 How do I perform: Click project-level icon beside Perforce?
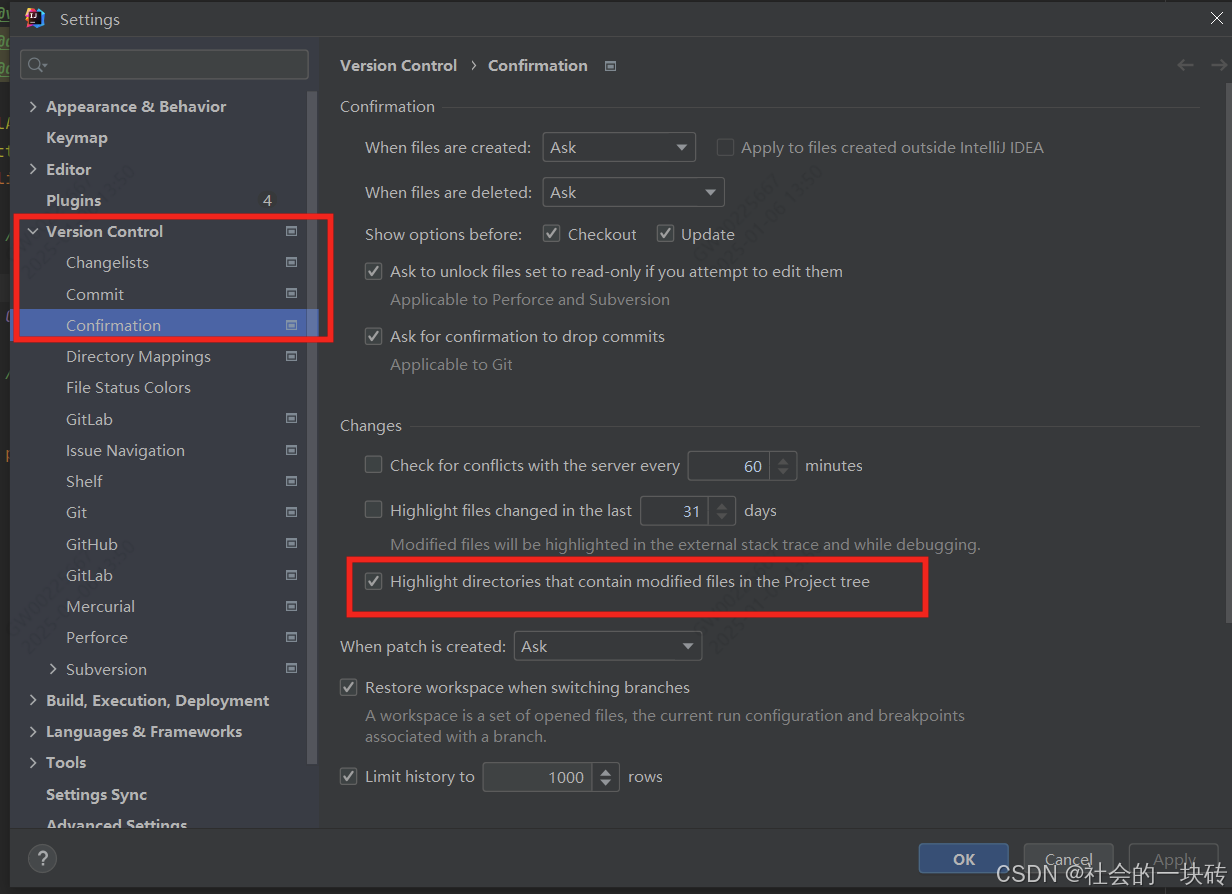click(292, 637)
